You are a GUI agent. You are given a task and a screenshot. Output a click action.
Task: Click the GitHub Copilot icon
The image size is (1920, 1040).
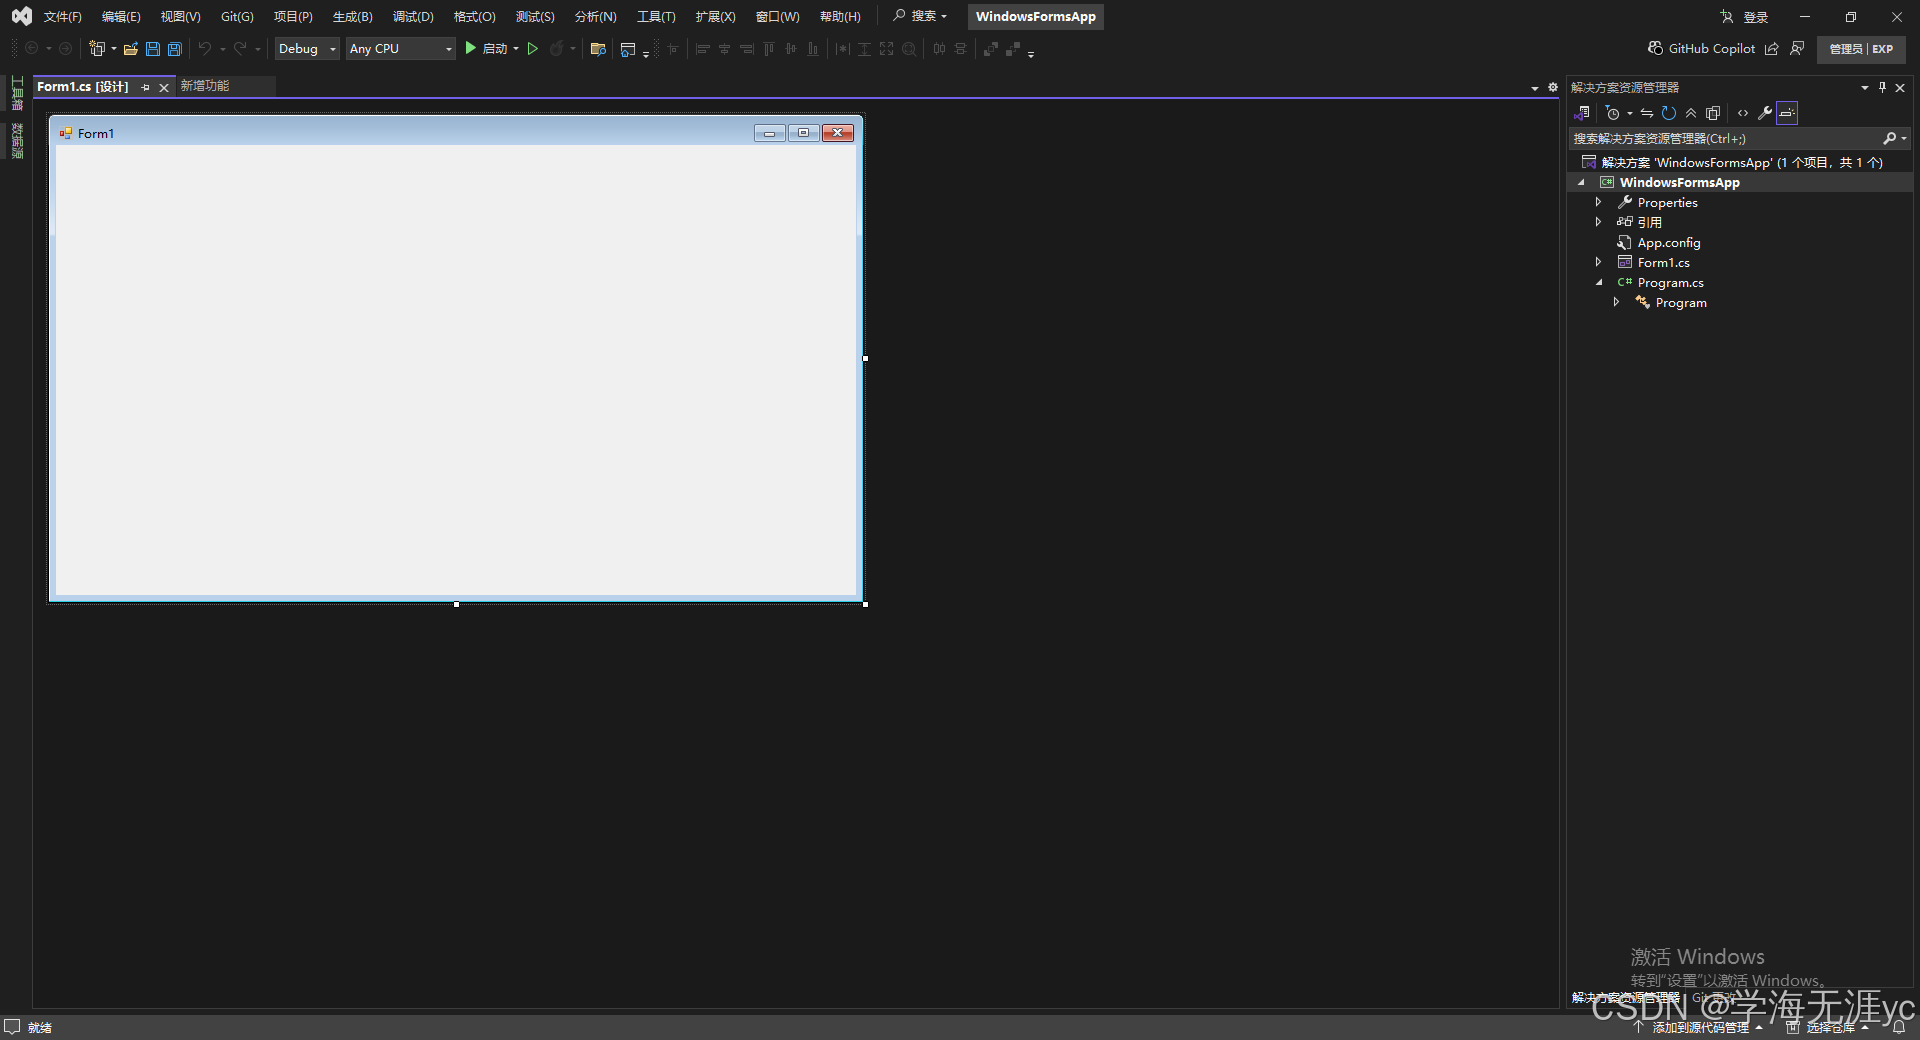(x=1655, y=48)
